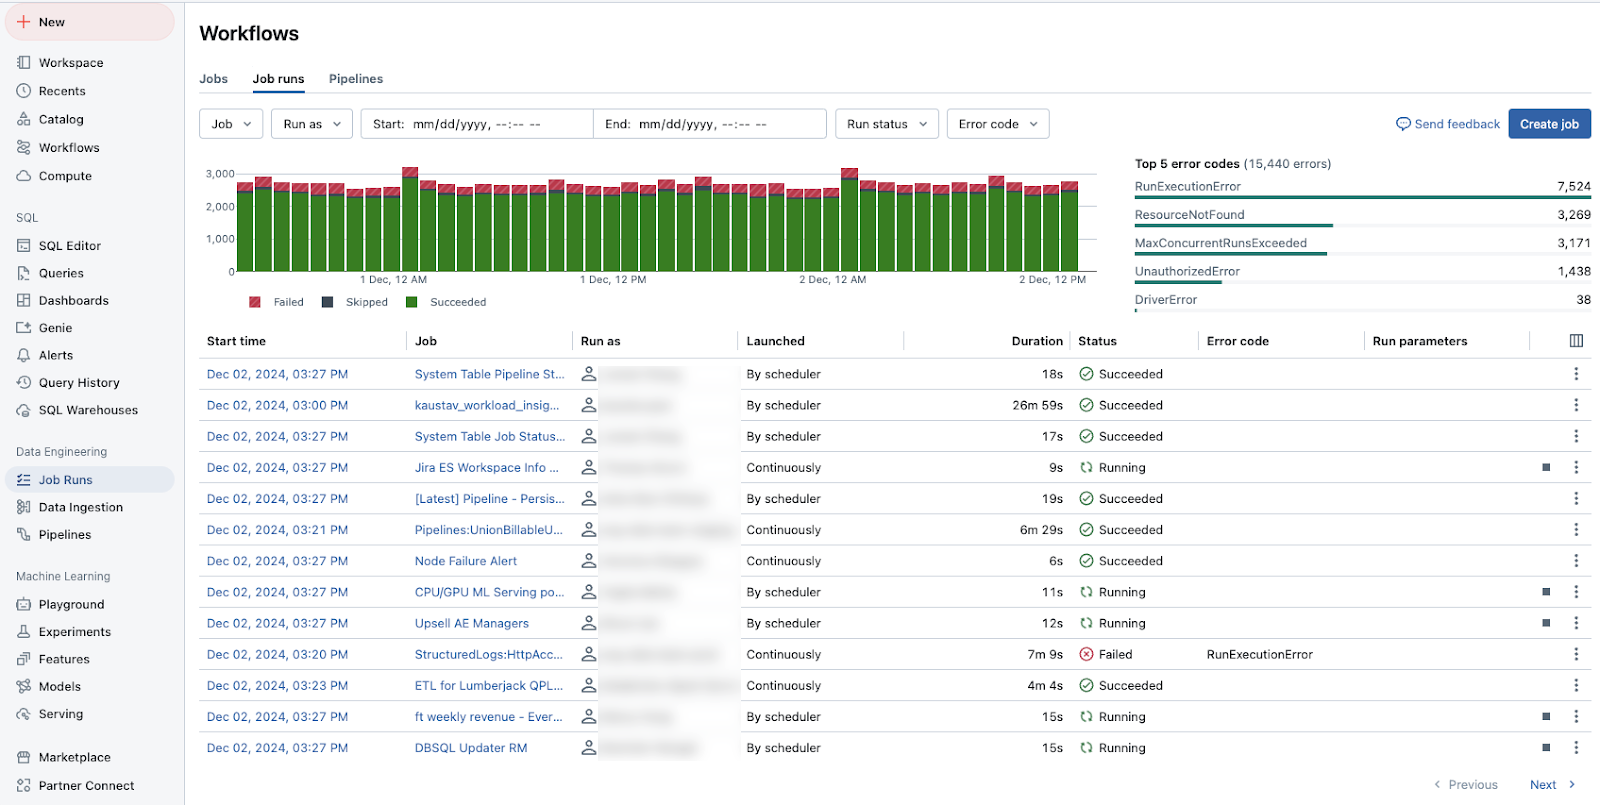Open kebab menu for StructuredLogs failed run
Image resolution: width=1600 pixels, height=805 pixels.
point(1576,655)
